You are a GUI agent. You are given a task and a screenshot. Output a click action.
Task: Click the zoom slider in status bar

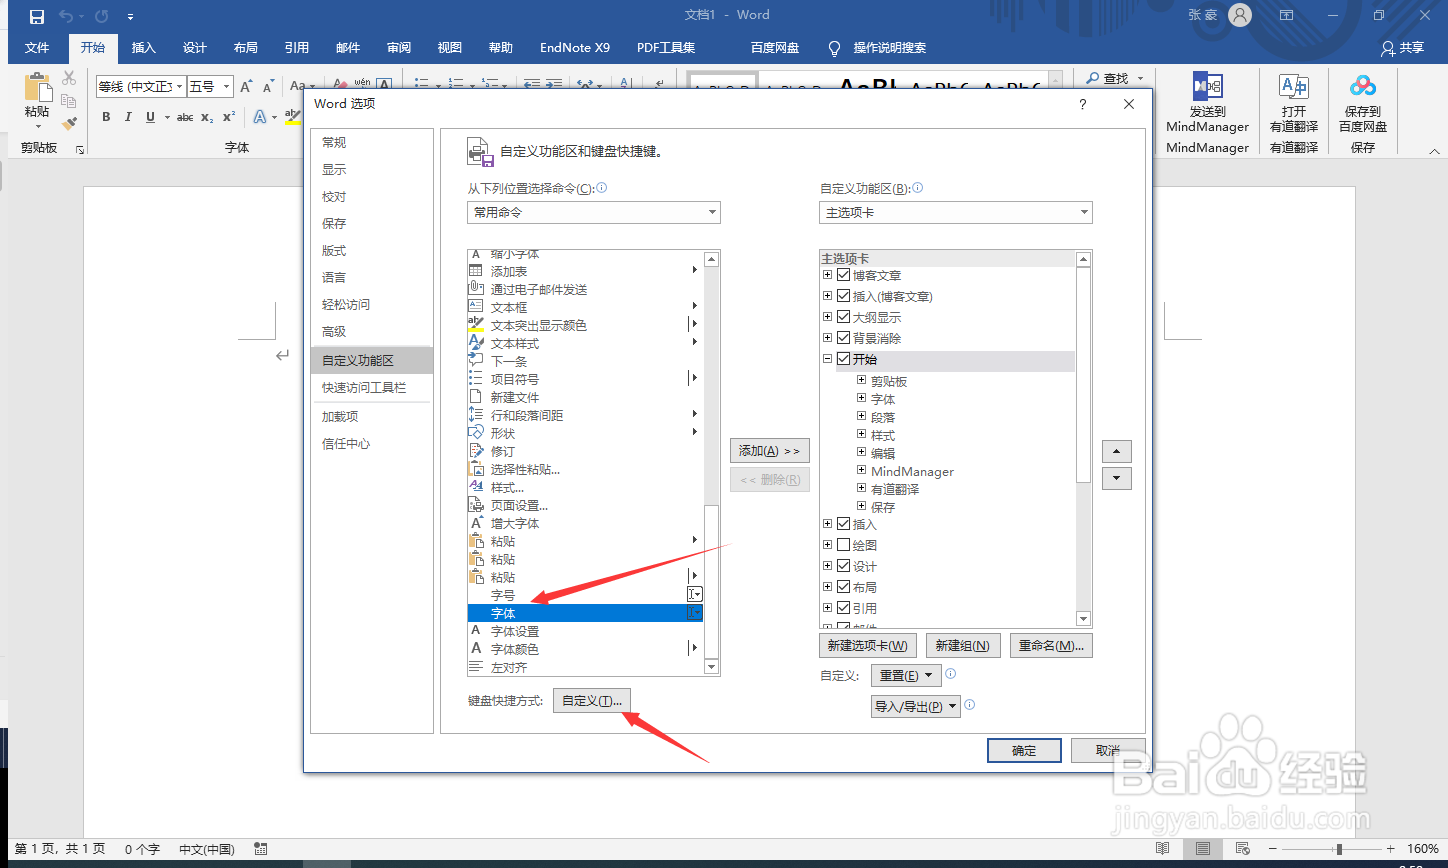(x=1339, y=849)
